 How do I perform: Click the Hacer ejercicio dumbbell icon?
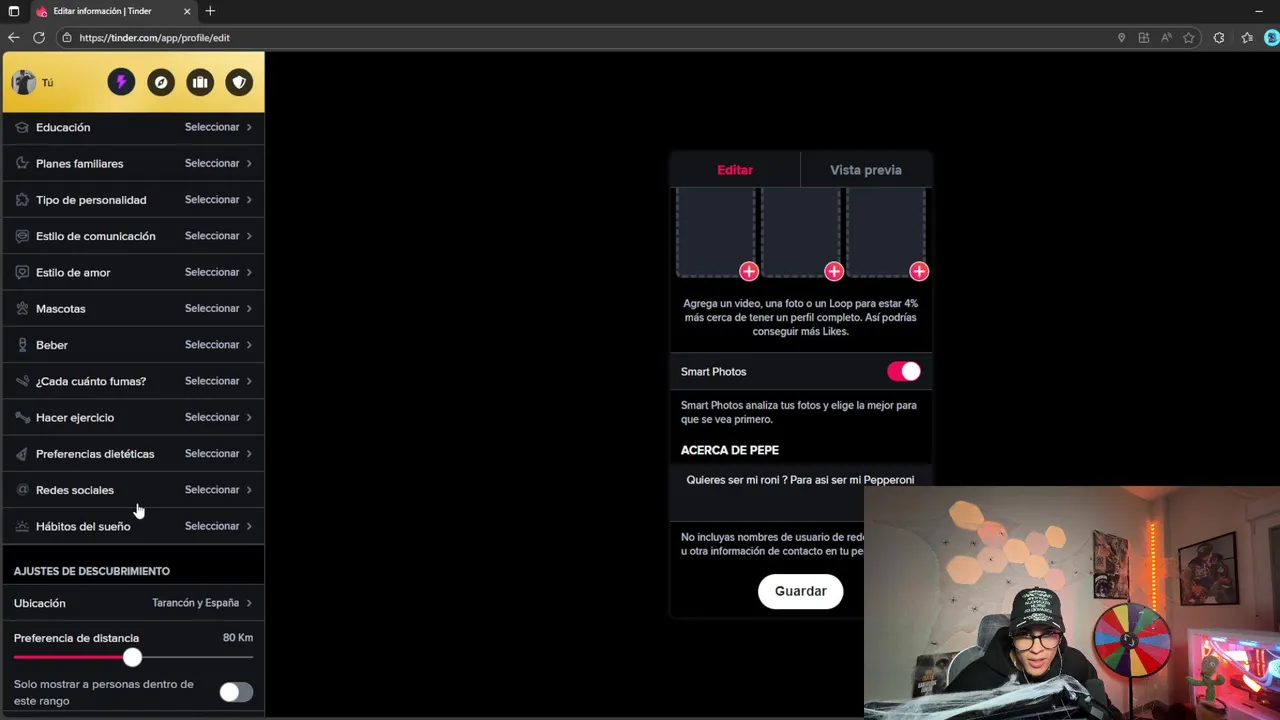coord(22,417)
